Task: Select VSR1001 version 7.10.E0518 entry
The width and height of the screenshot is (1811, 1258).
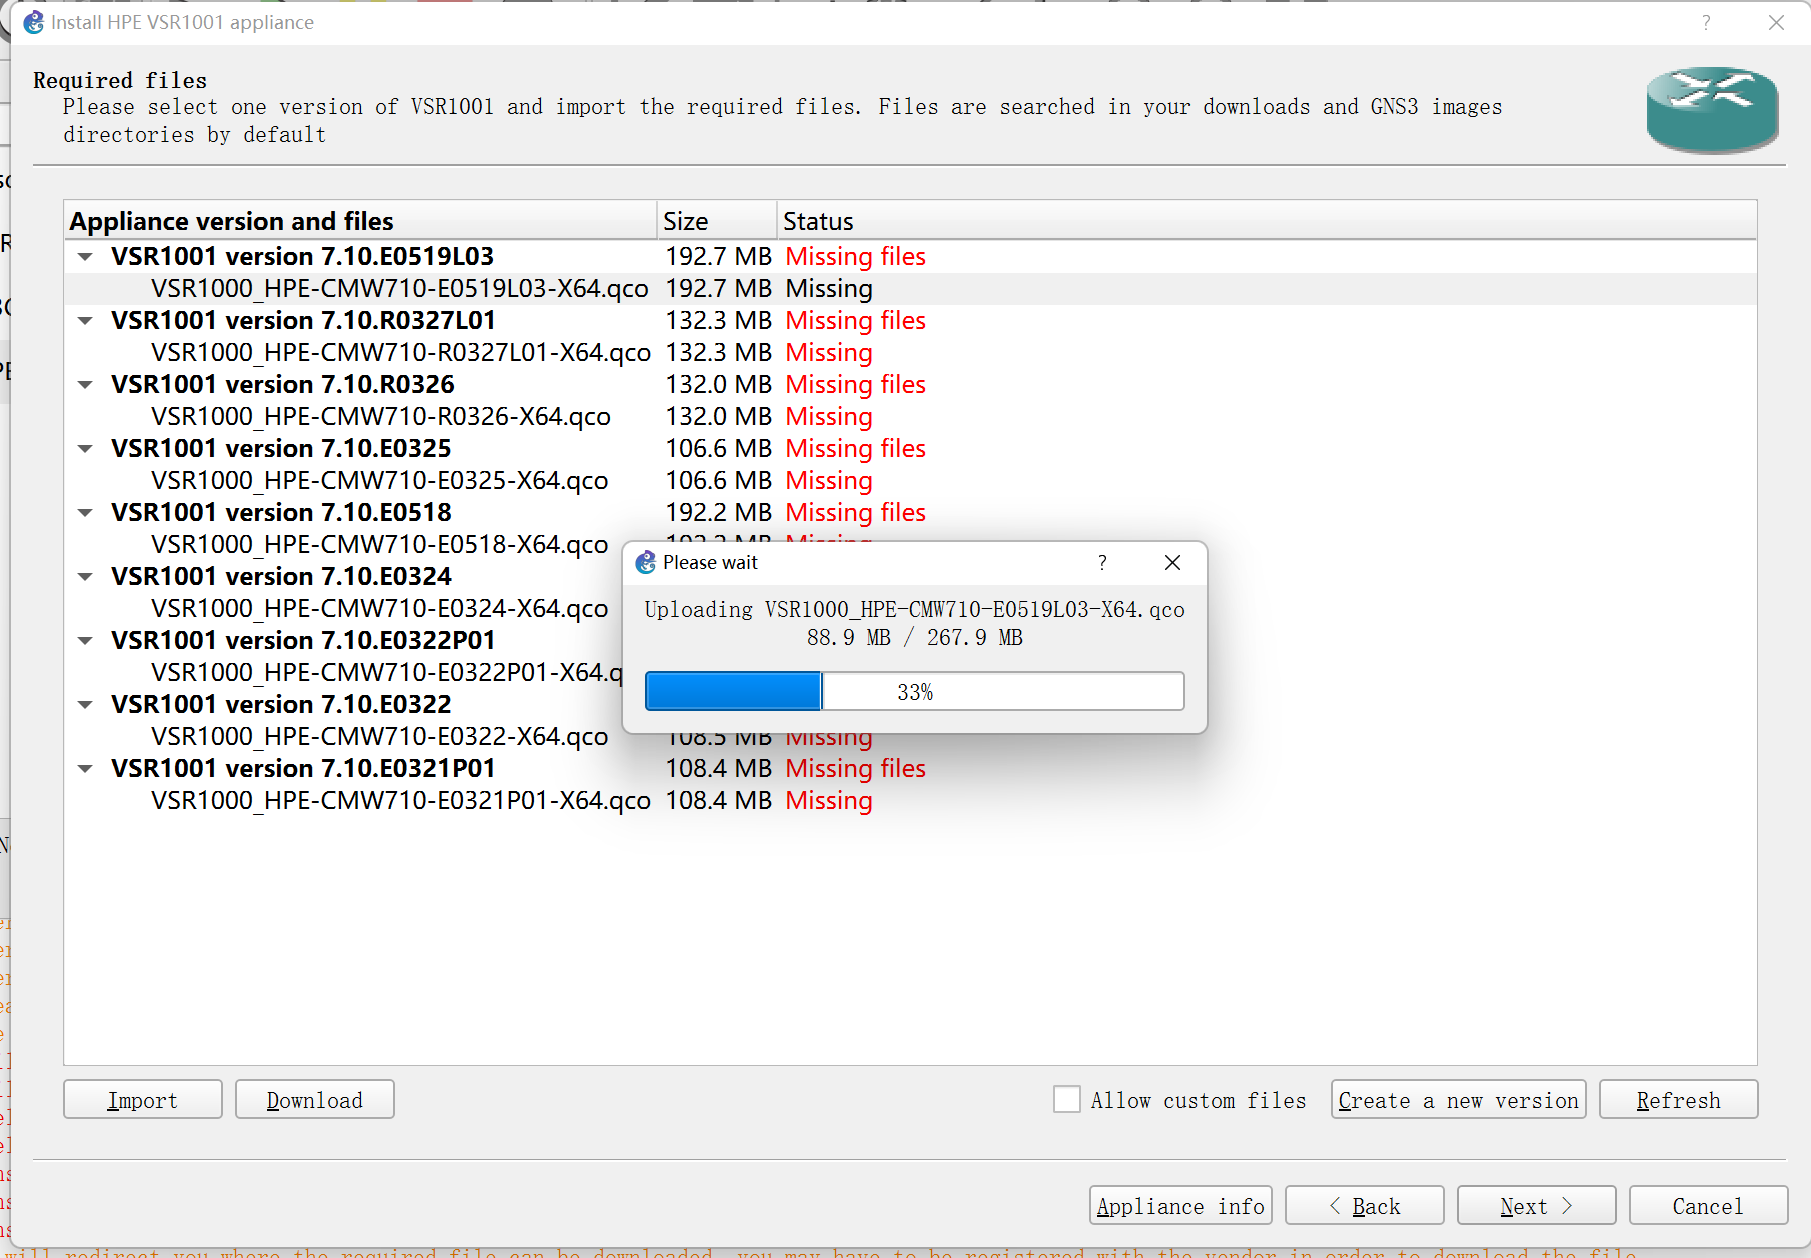Action: pos(282,513)
